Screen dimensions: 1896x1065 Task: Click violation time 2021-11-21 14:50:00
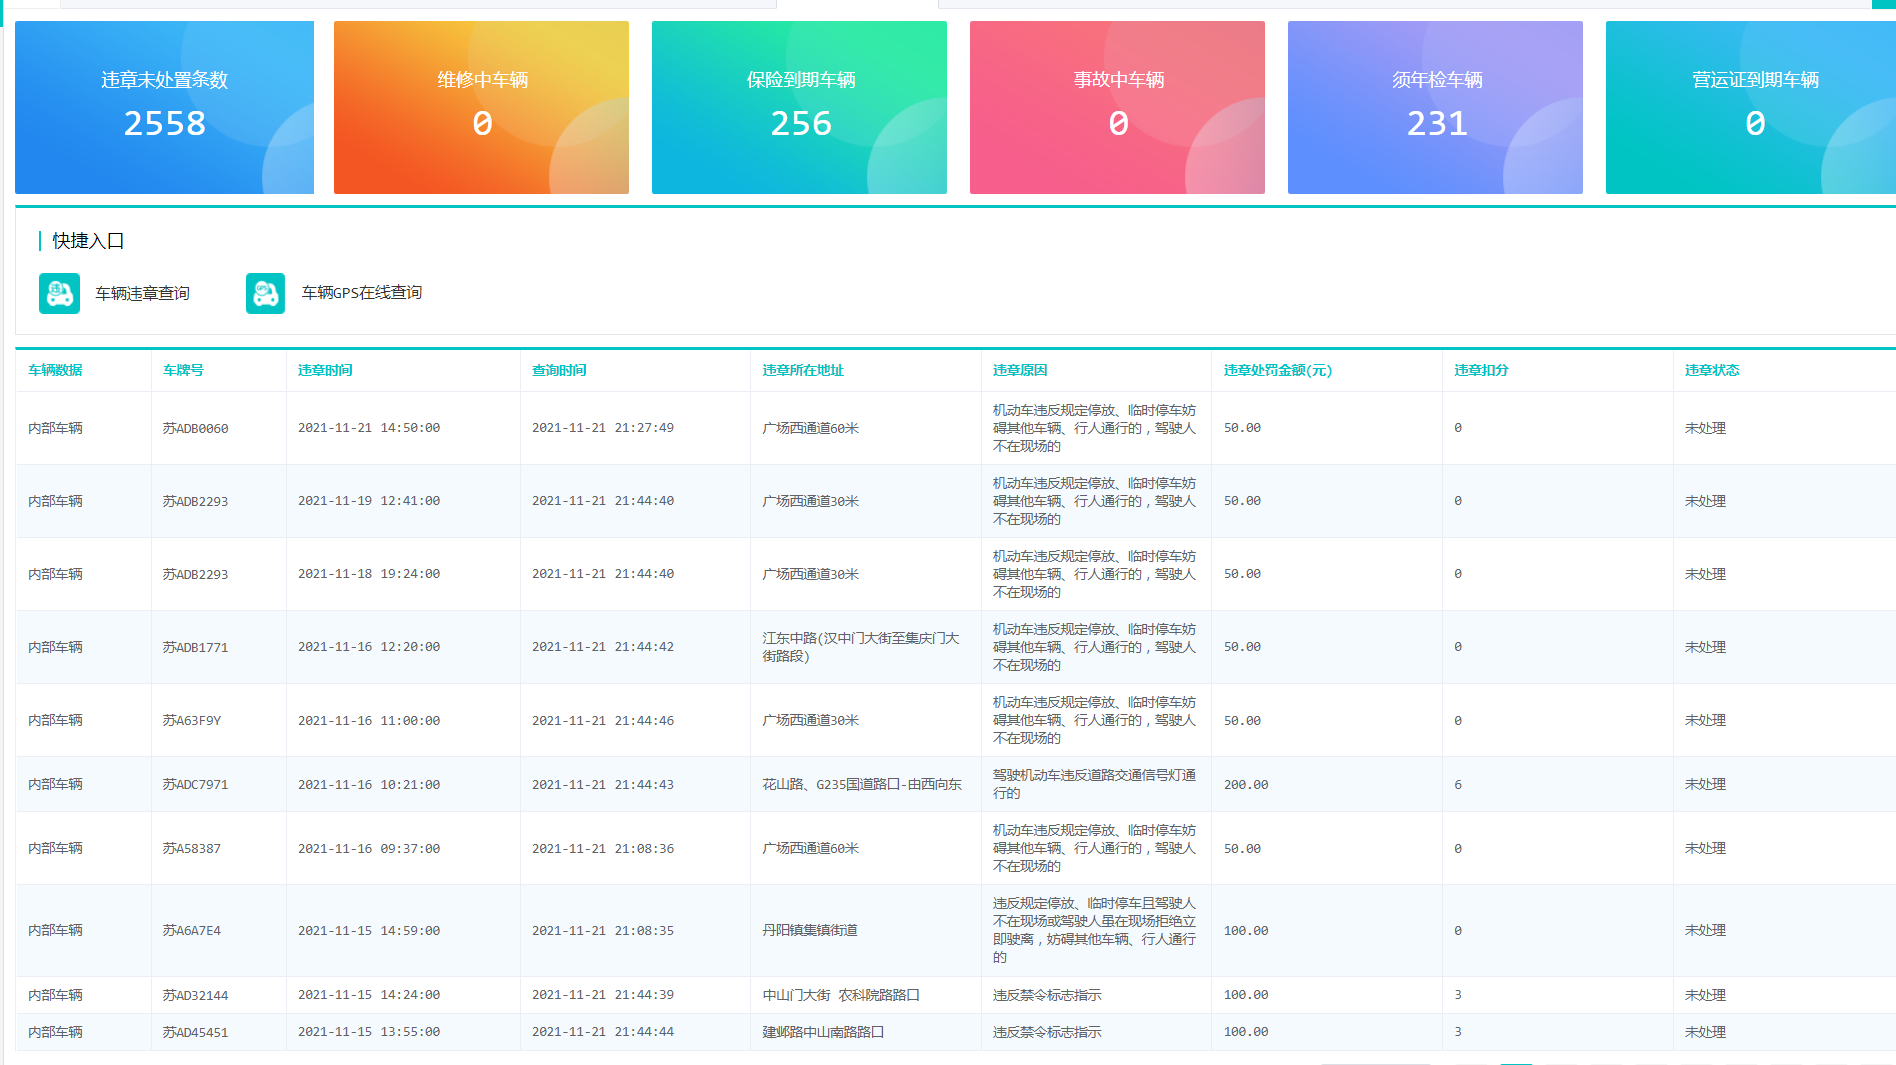pos(369,428)
